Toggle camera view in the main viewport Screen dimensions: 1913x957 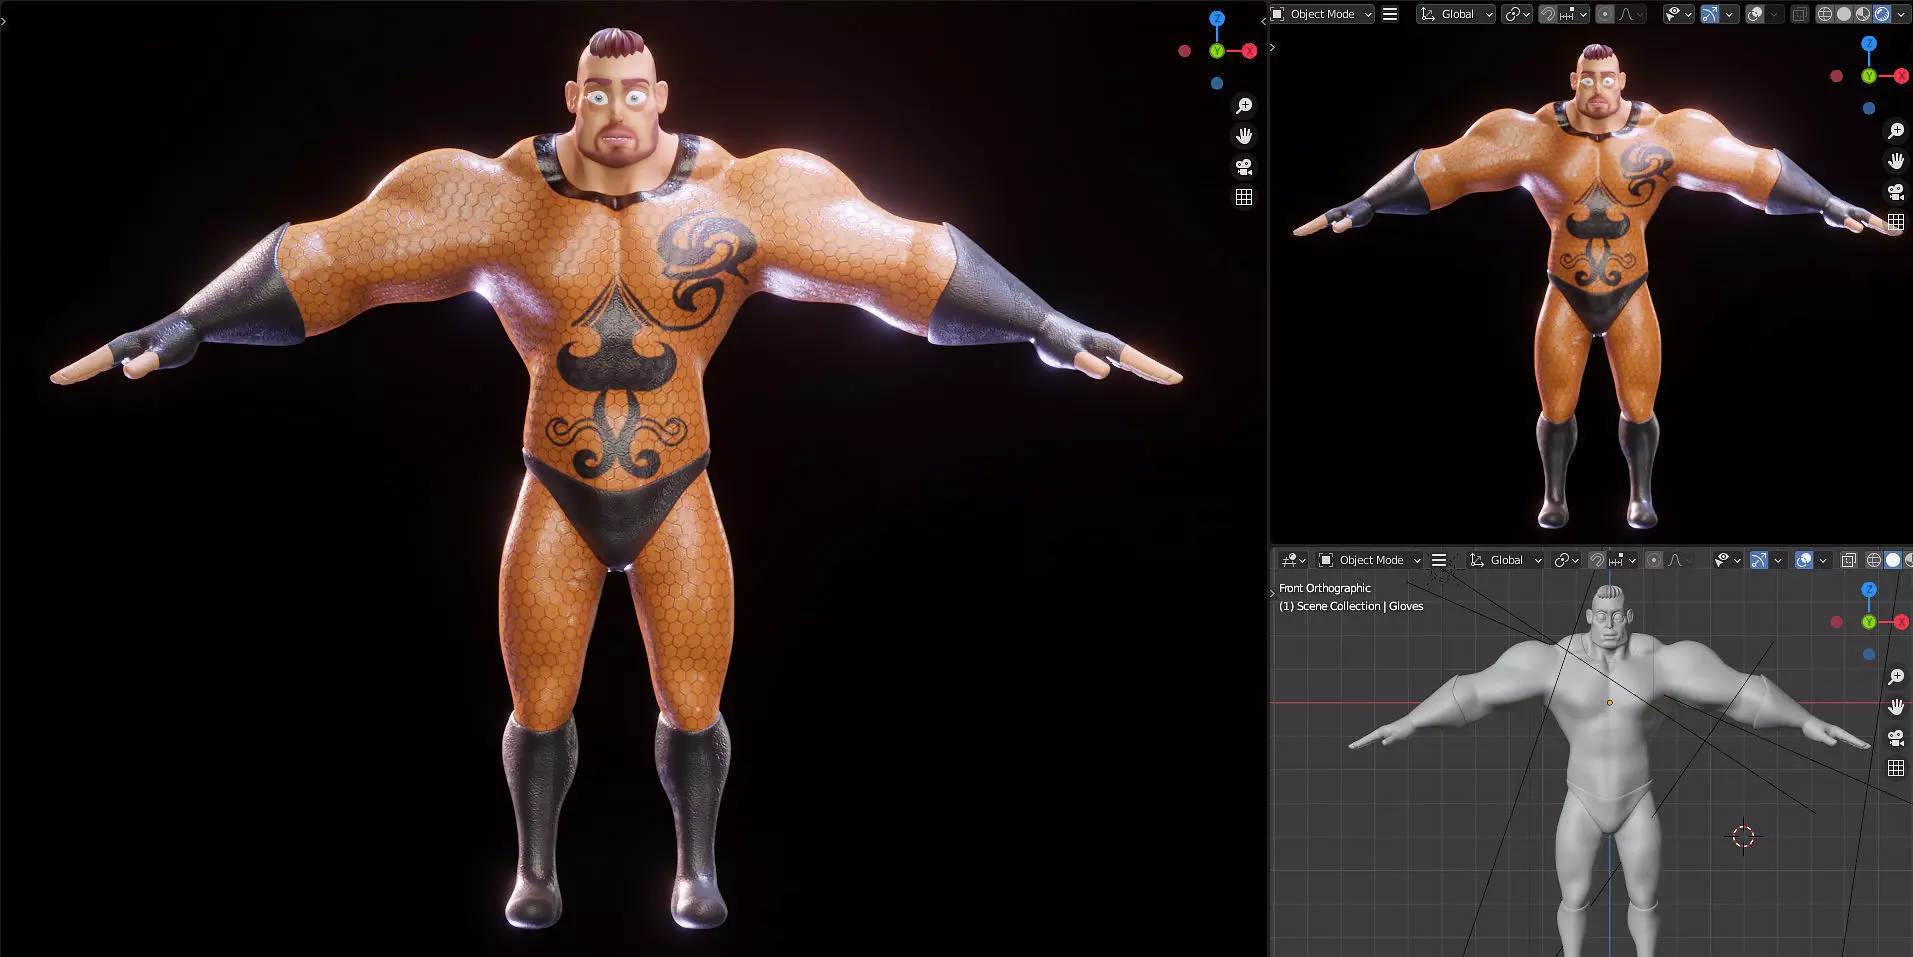click(x=1244, y=167)
